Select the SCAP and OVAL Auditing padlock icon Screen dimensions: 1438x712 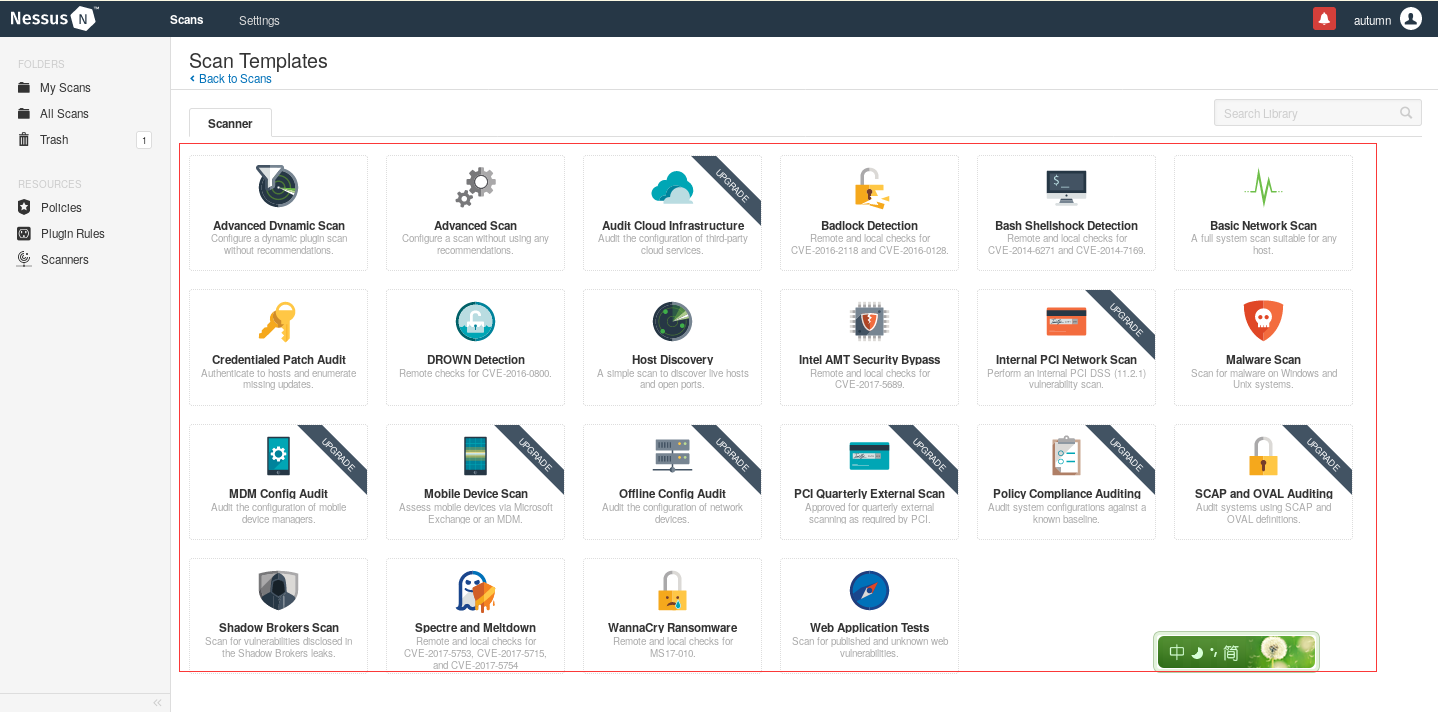(x=1263, y=456)
